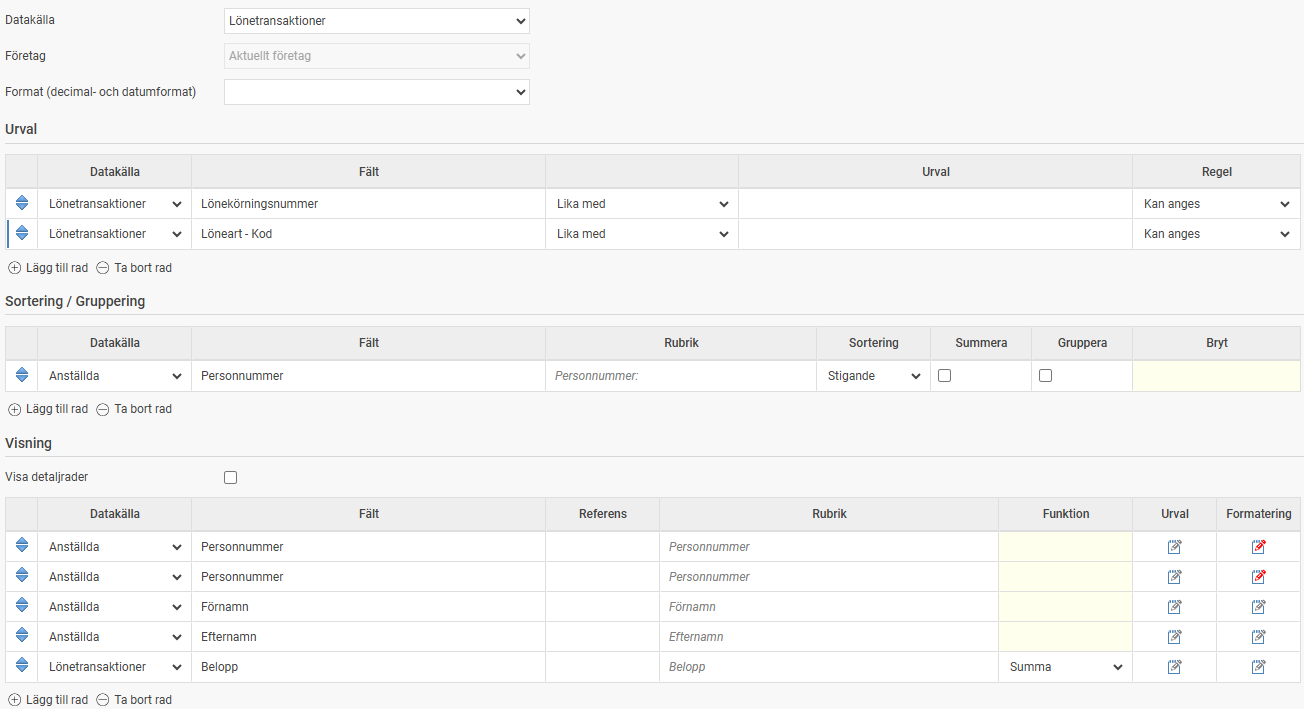Open the Urval edit icon for Förnamn

1174,607
